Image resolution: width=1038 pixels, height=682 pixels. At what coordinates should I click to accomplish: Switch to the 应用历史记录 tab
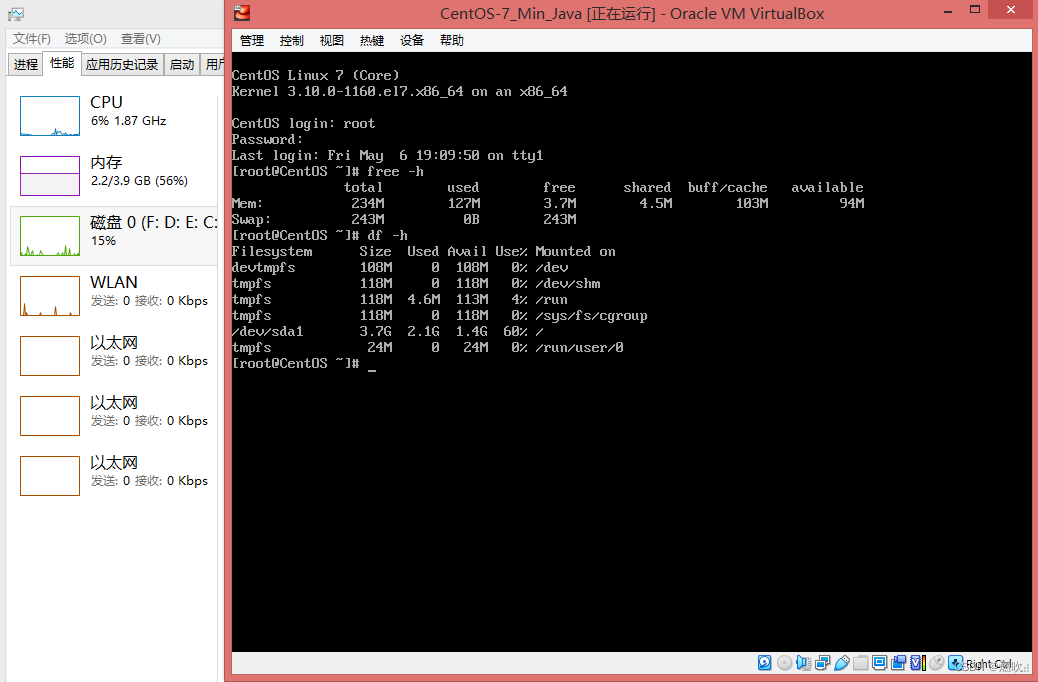(x=122, y=64)
